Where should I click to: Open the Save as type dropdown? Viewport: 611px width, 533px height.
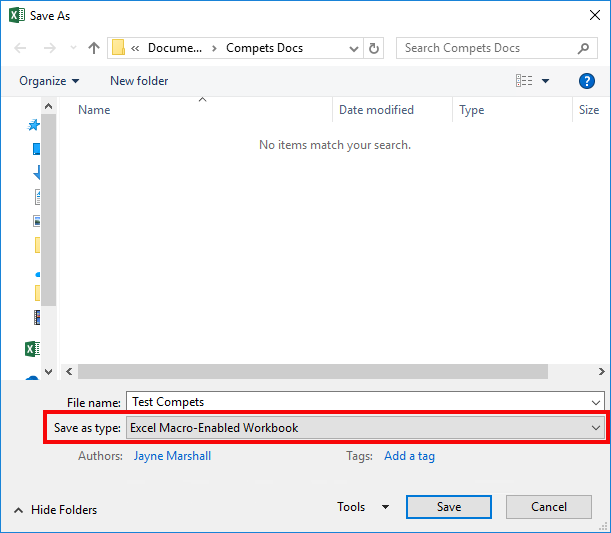tap(595, 428)
